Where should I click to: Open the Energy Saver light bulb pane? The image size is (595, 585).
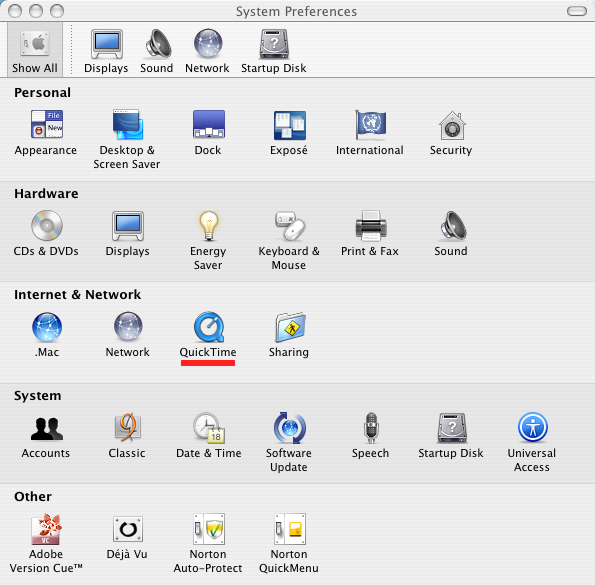point(208,241)
